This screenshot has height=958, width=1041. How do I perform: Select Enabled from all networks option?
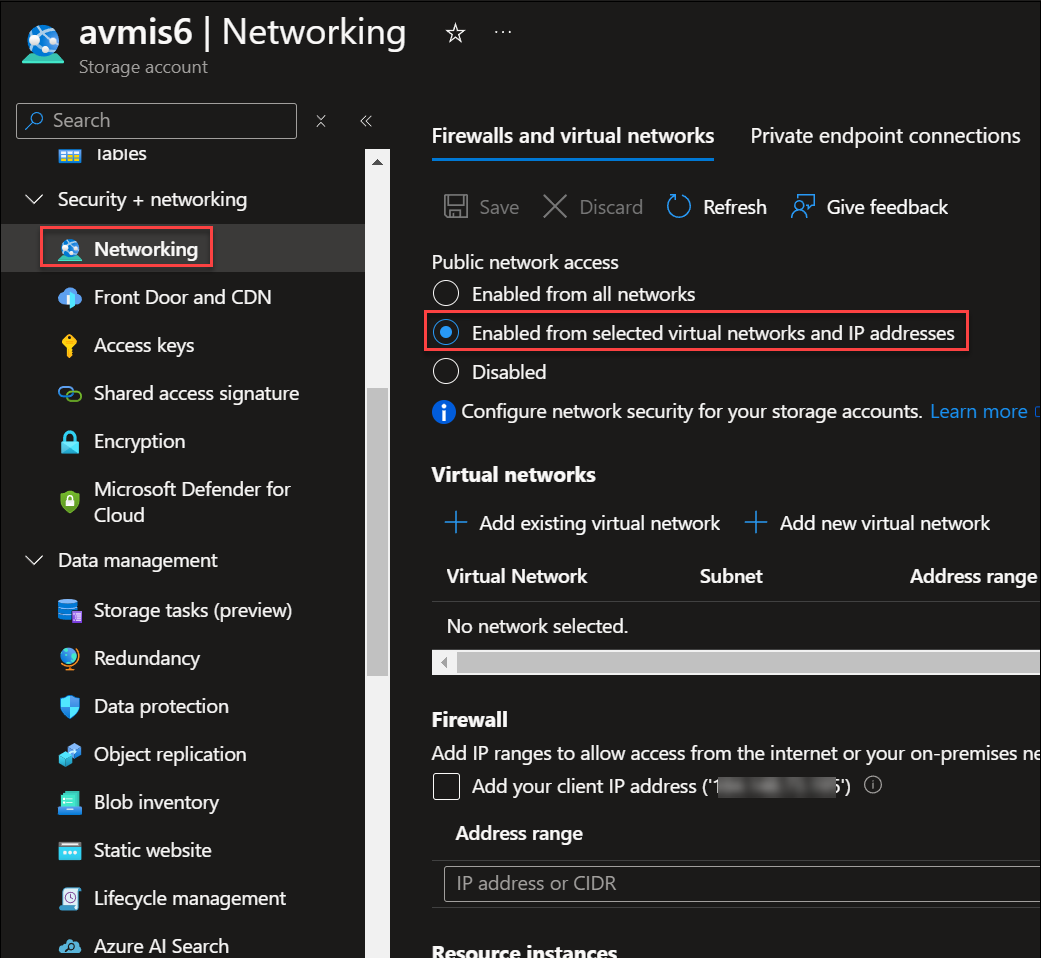[x=446, y=294]
